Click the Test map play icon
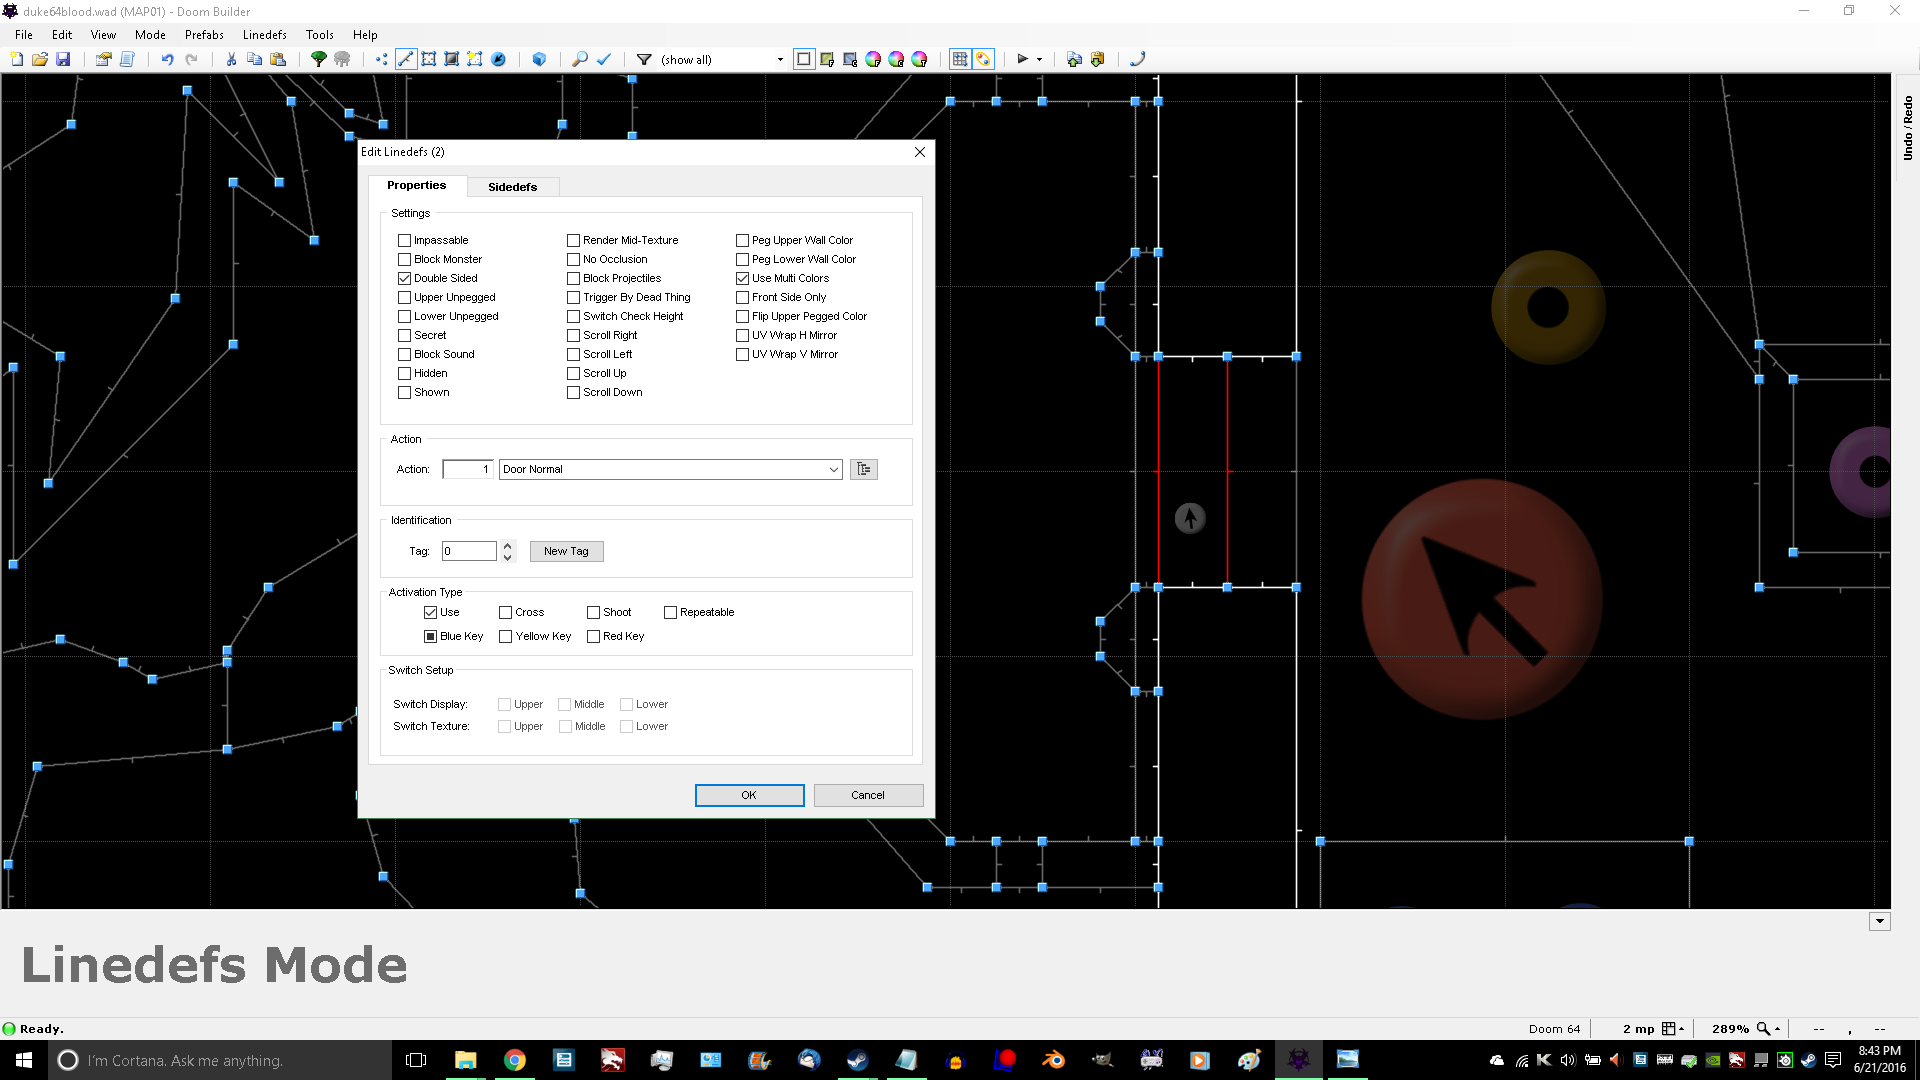1920x1080 pixels. [1022, 59]
